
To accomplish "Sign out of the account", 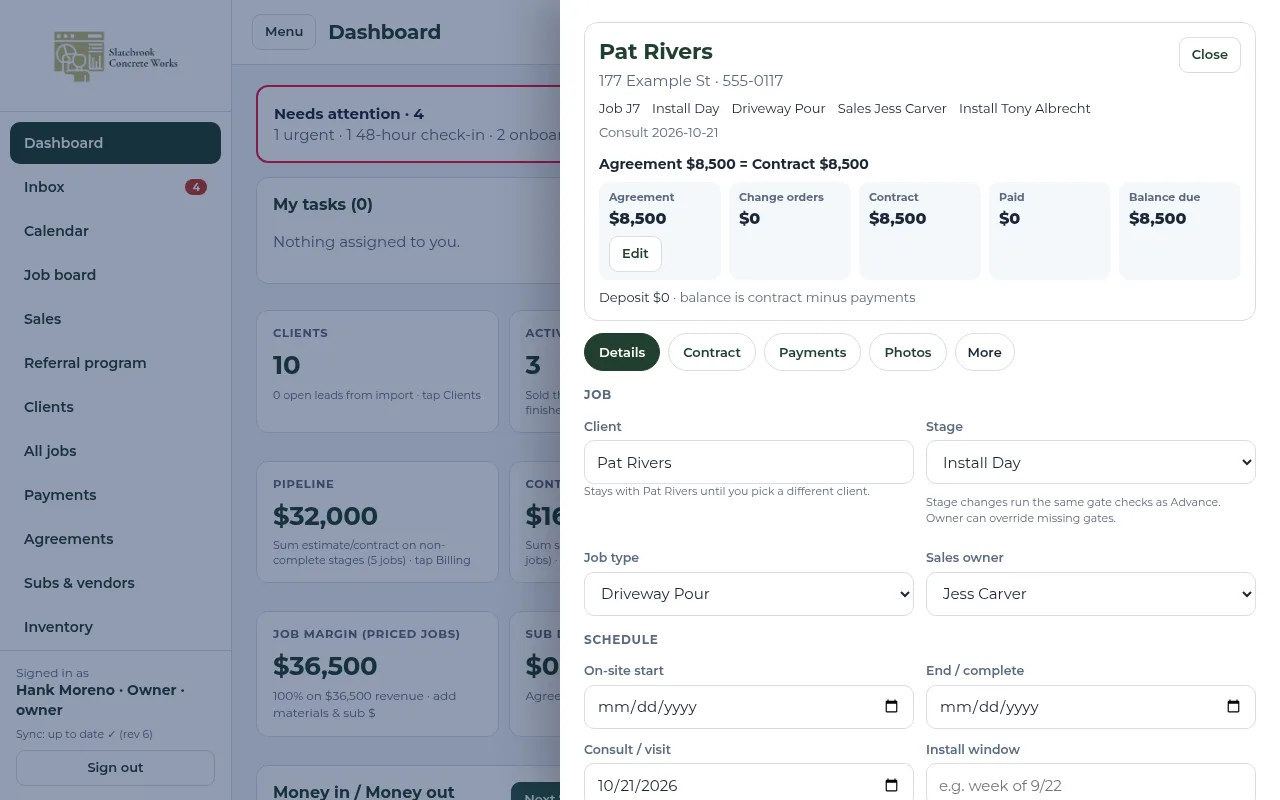I will coord(115,768).
